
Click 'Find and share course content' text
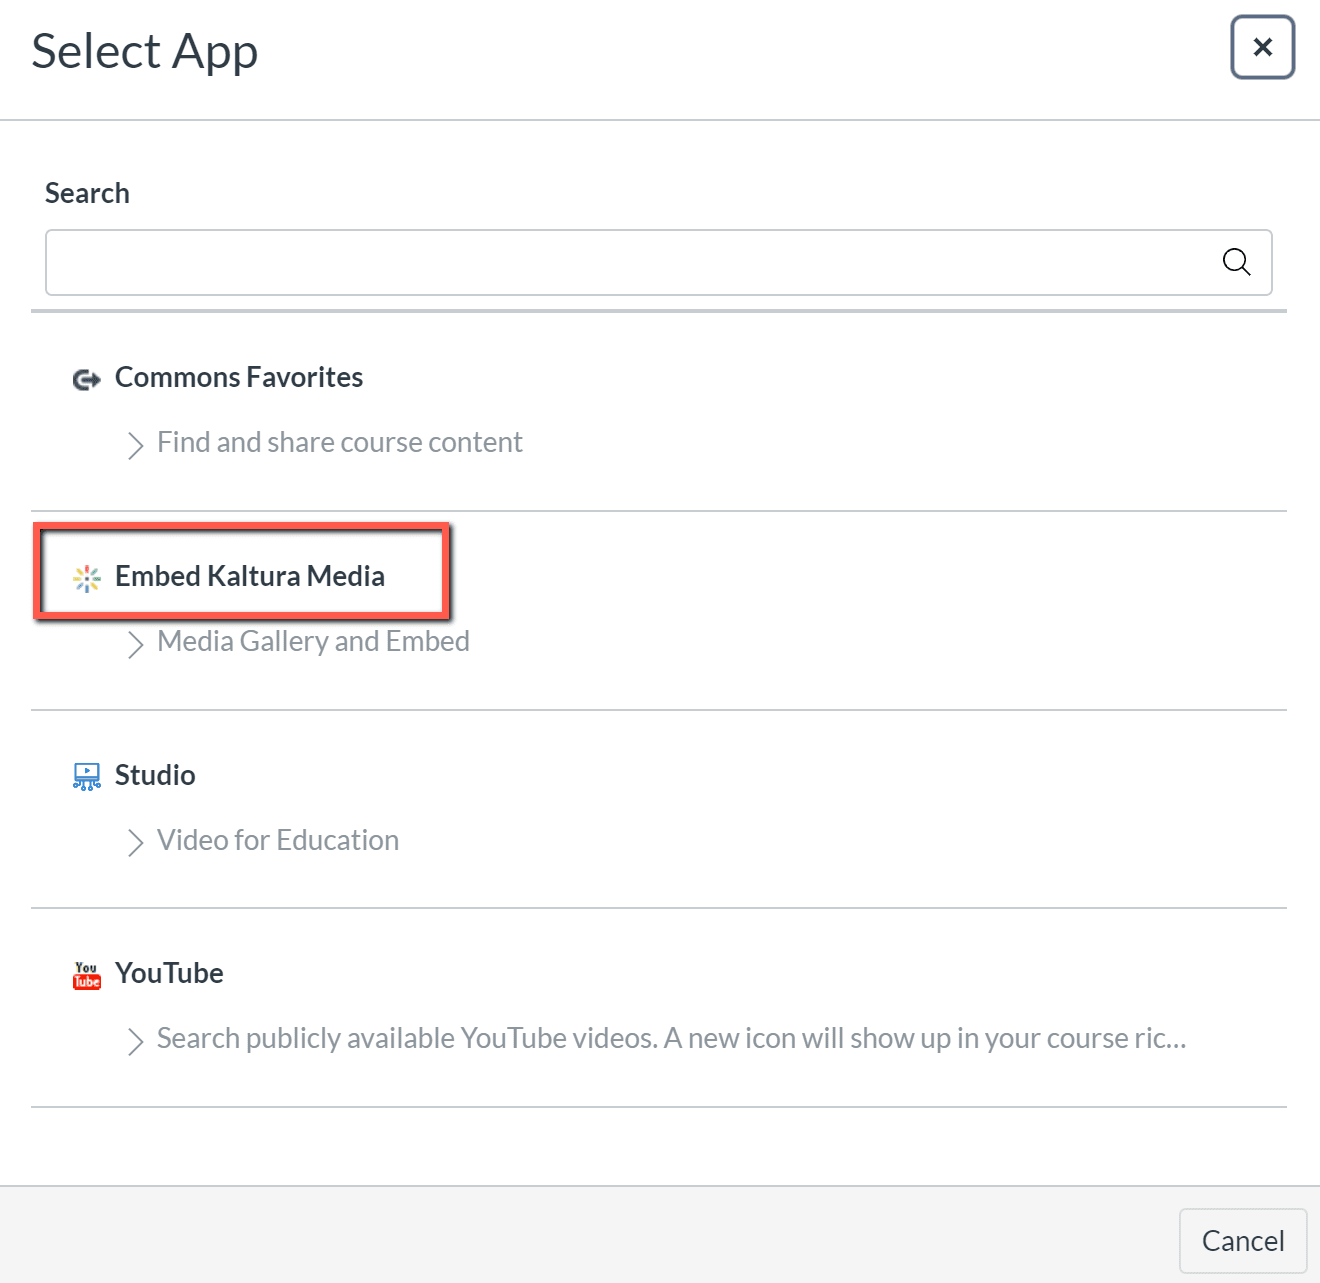(340, 442)
